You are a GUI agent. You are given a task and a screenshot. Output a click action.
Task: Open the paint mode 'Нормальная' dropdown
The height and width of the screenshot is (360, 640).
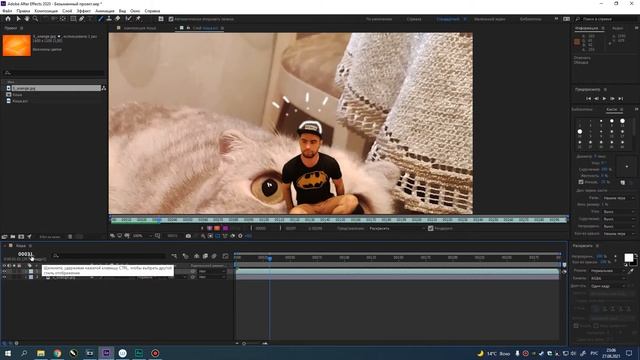coord(608,271)
